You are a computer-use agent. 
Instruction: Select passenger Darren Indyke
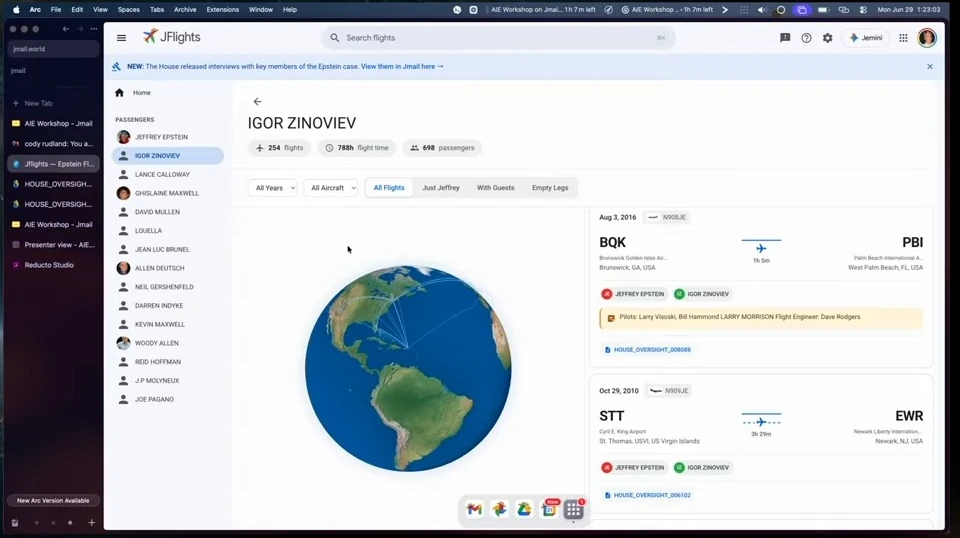[x=168, y=305]
